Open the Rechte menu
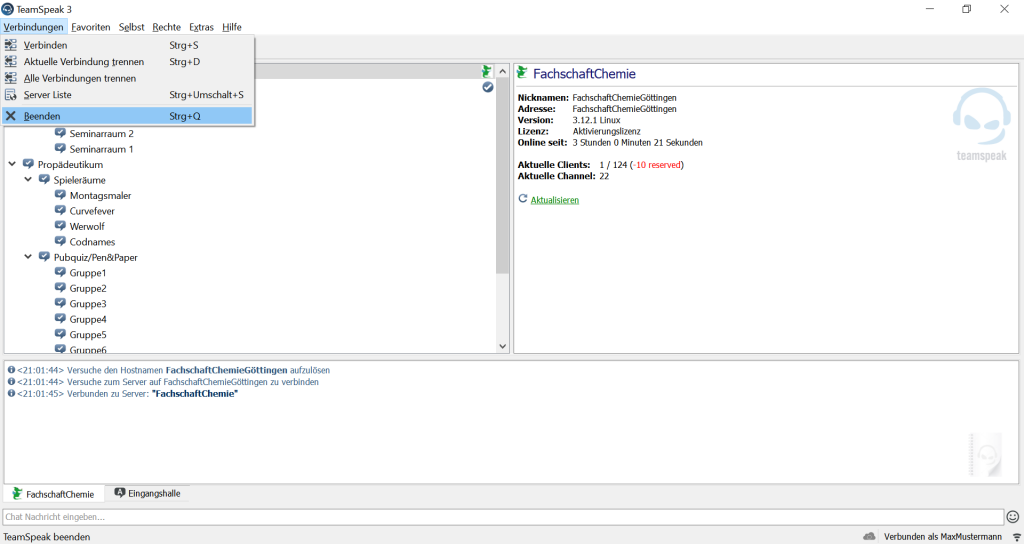Screen dimensions: 1024x544 167,27
